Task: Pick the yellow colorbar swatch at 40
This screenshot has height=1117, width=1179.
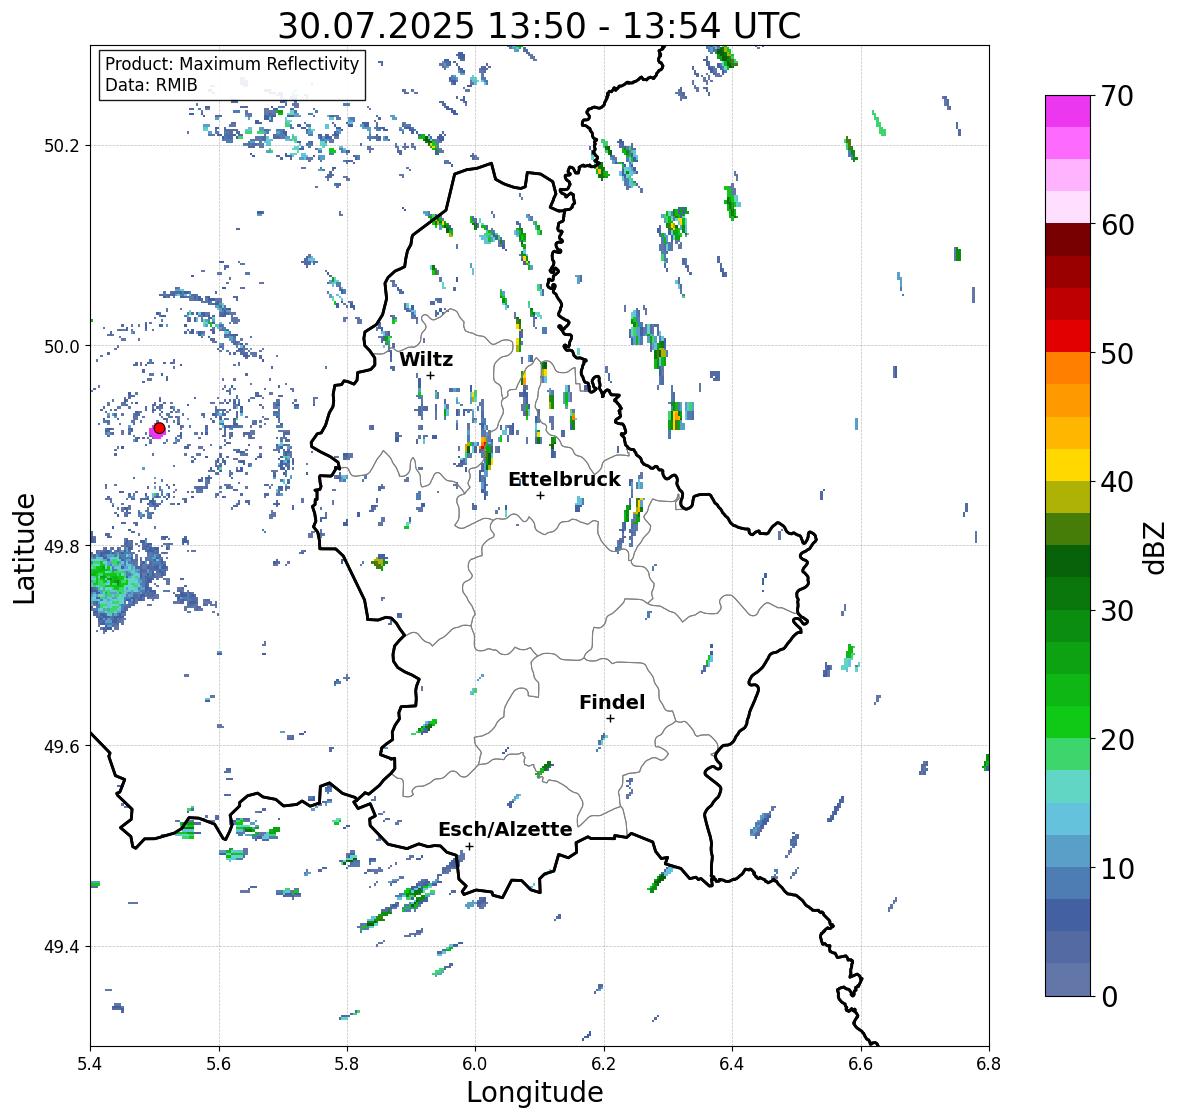Action: coord(1068,465)
